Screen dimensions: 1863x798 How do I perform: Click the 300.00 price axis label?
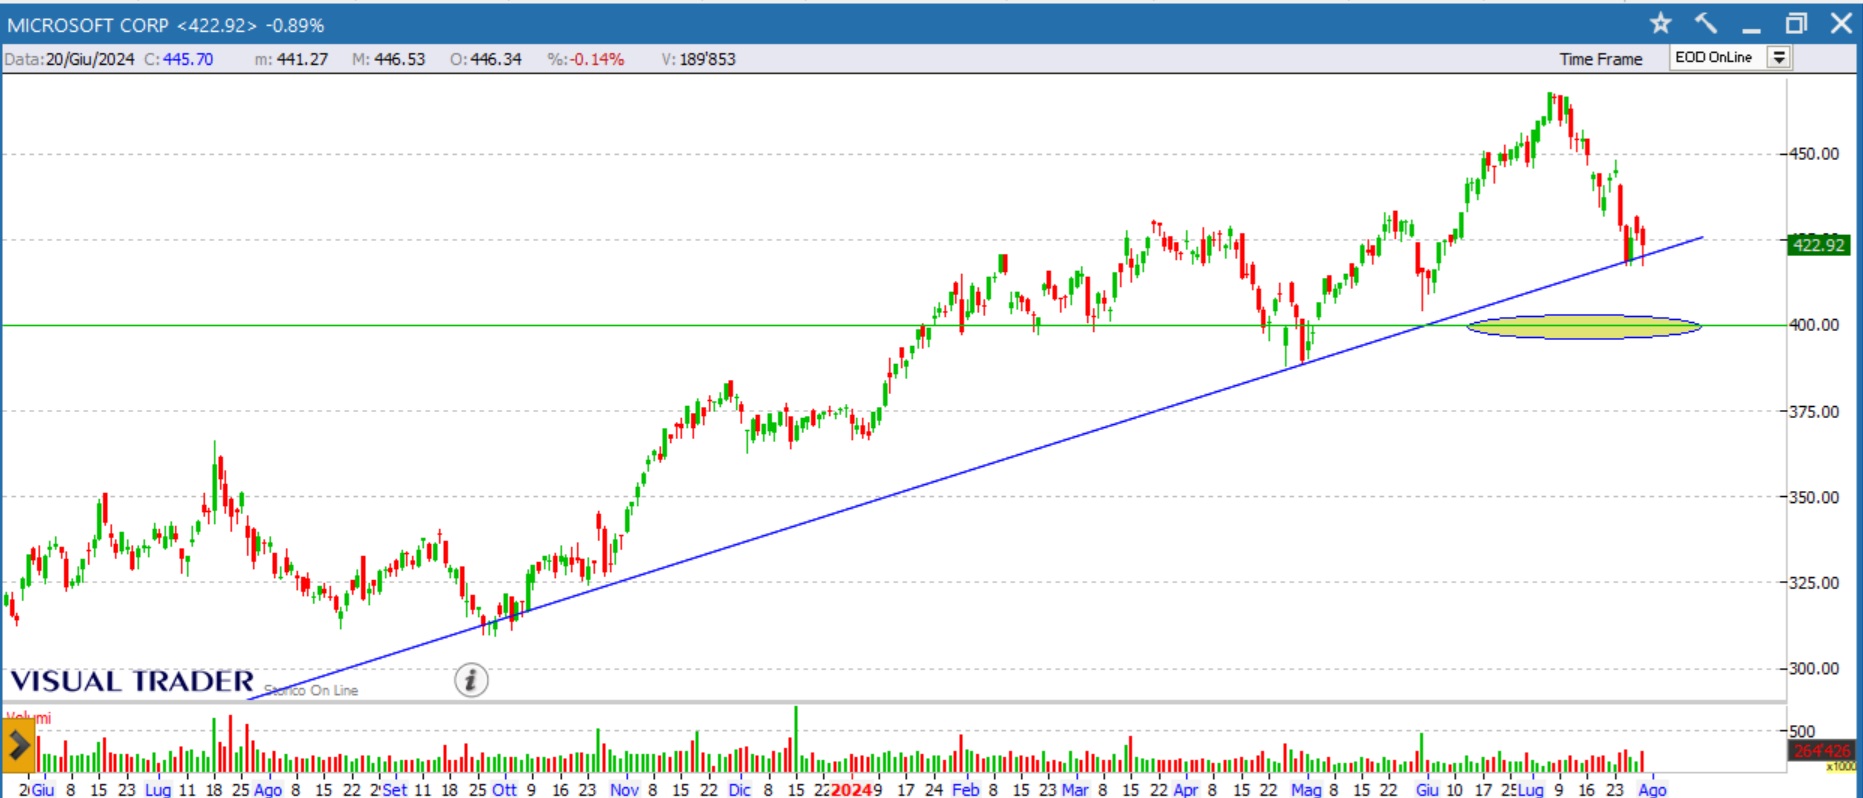coord(1814,668)
